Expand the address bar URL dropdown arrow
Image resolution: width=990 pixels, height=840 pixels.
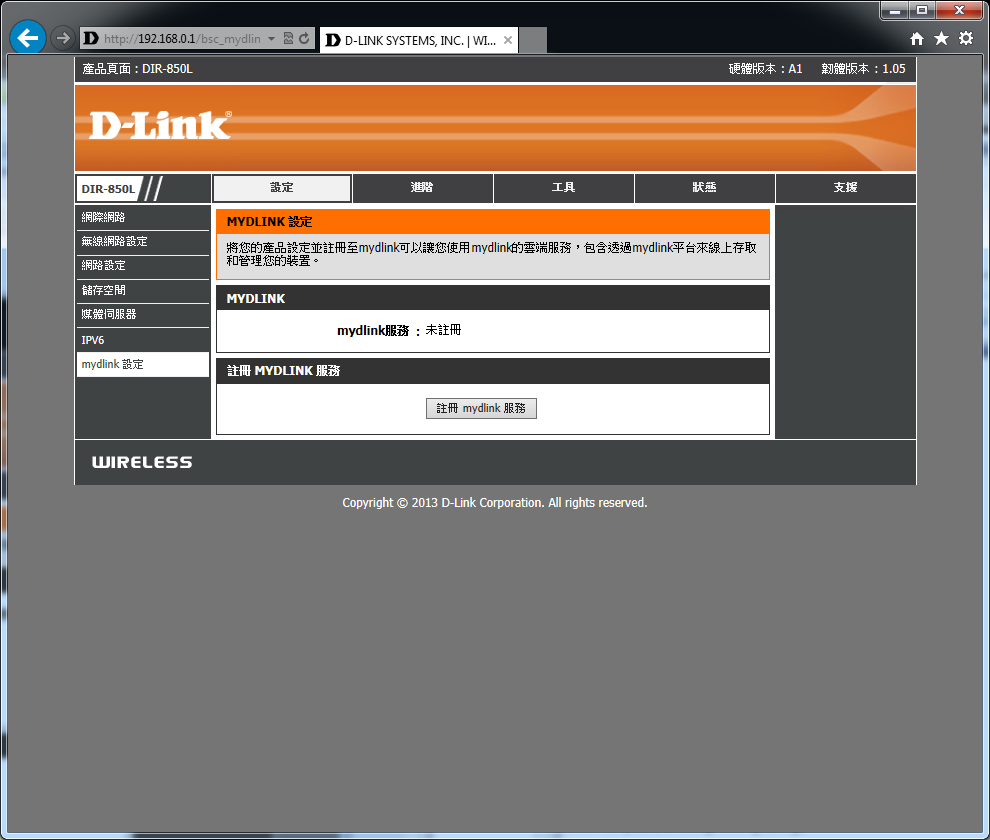click(272, 39)
